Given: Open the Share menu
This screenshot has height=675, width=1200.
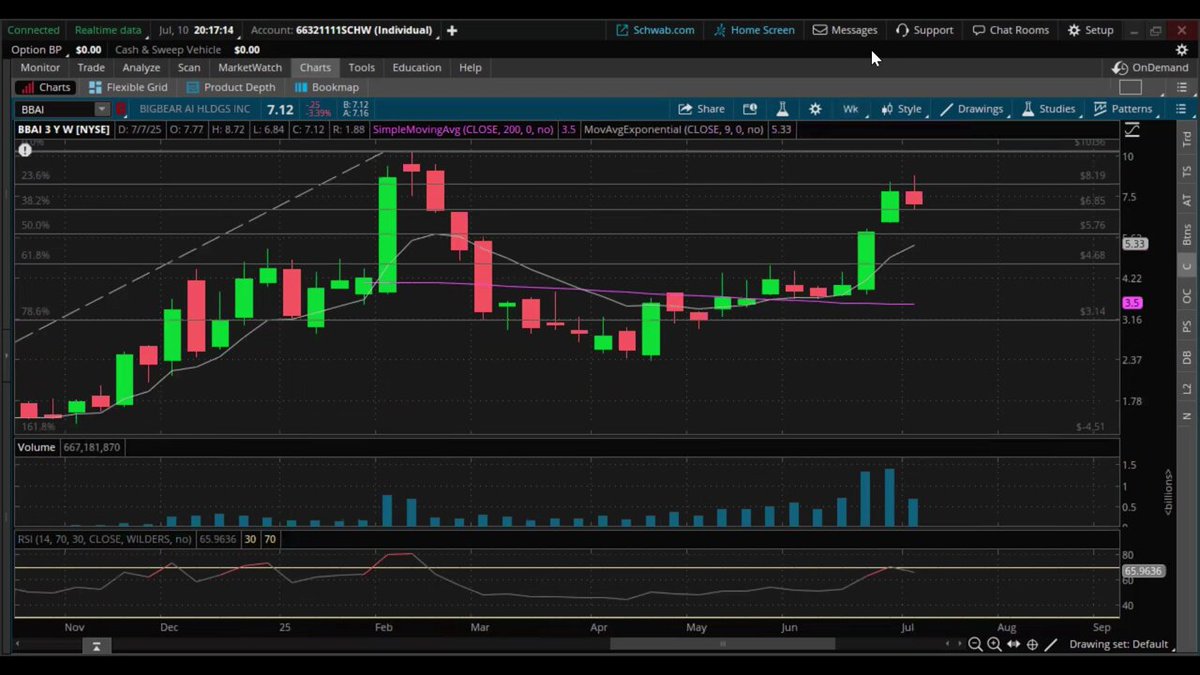Looking at the screenshot, I should (701, 109).
